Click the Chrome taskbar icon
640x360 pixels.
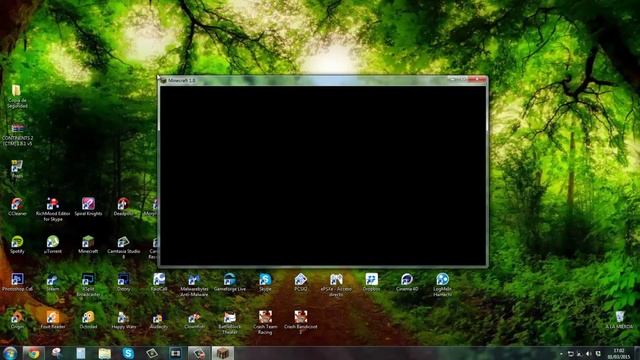pos(33,353)
